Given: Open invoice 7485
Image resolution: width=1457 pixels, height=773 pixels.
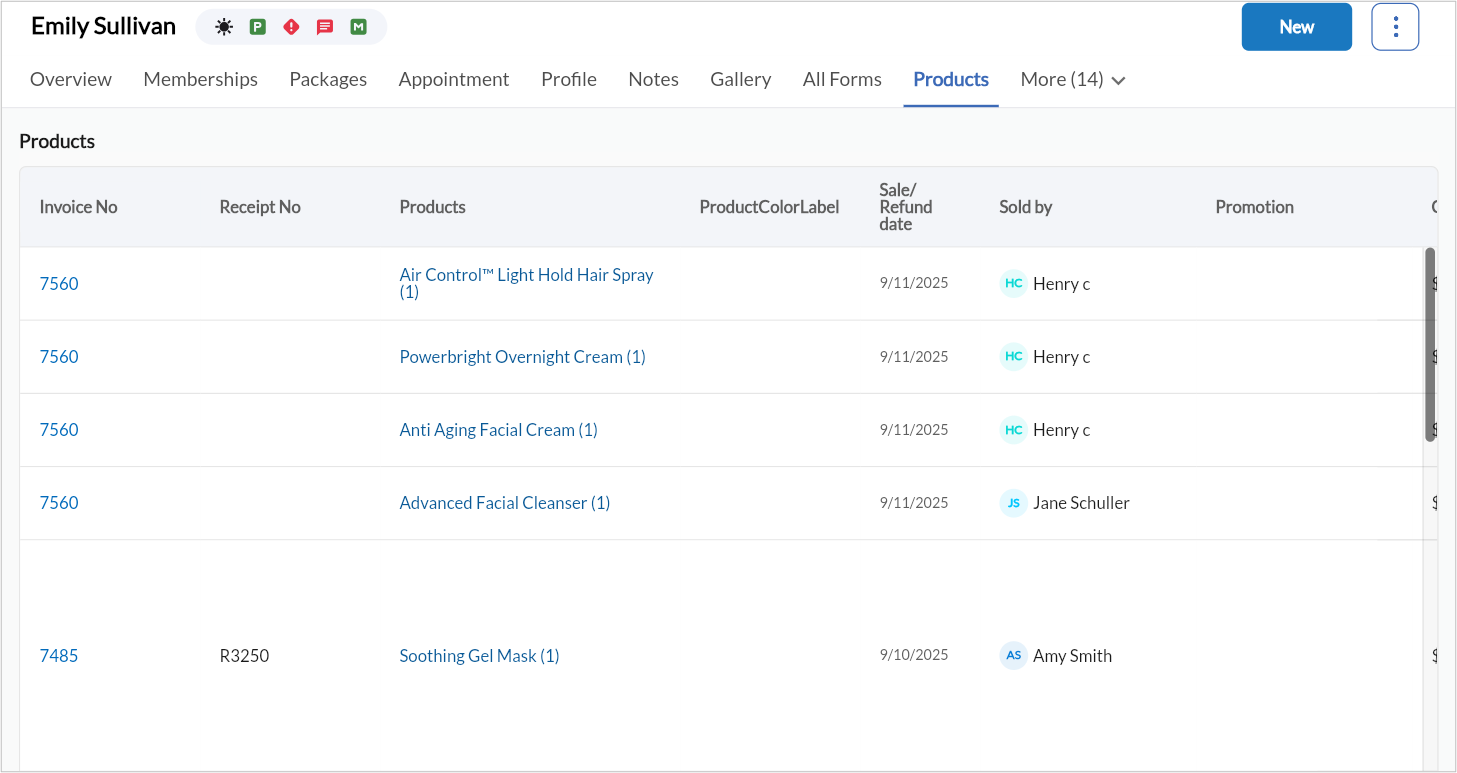Looking at the screenshot, I should pyautogui.click(x=59, y=655).
